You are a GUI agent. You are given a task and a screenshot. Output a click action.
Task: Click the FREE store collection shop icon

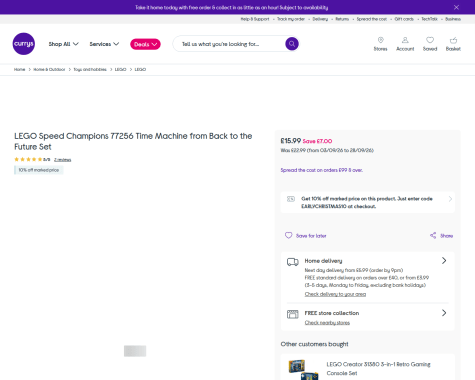point(293,314)
